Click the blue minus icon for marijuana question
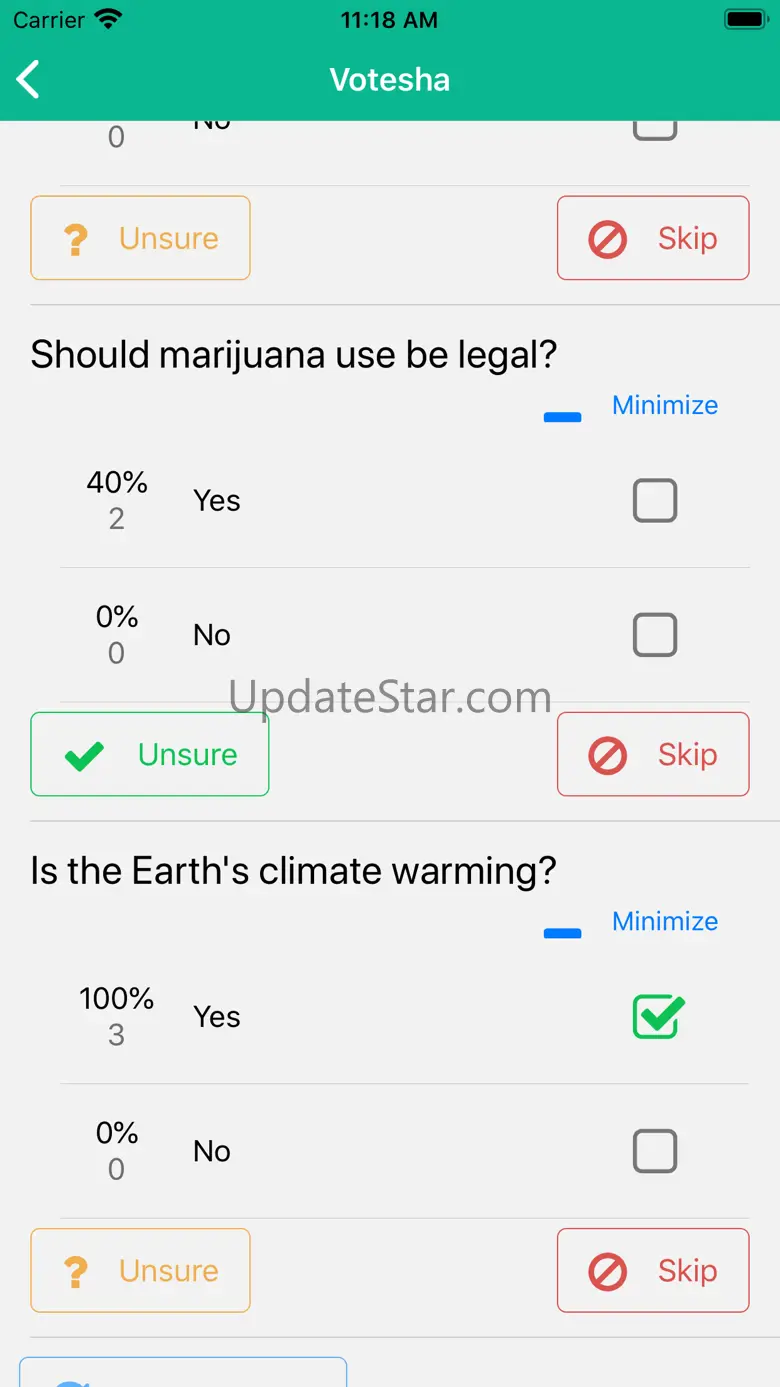 tap(562, 417)
